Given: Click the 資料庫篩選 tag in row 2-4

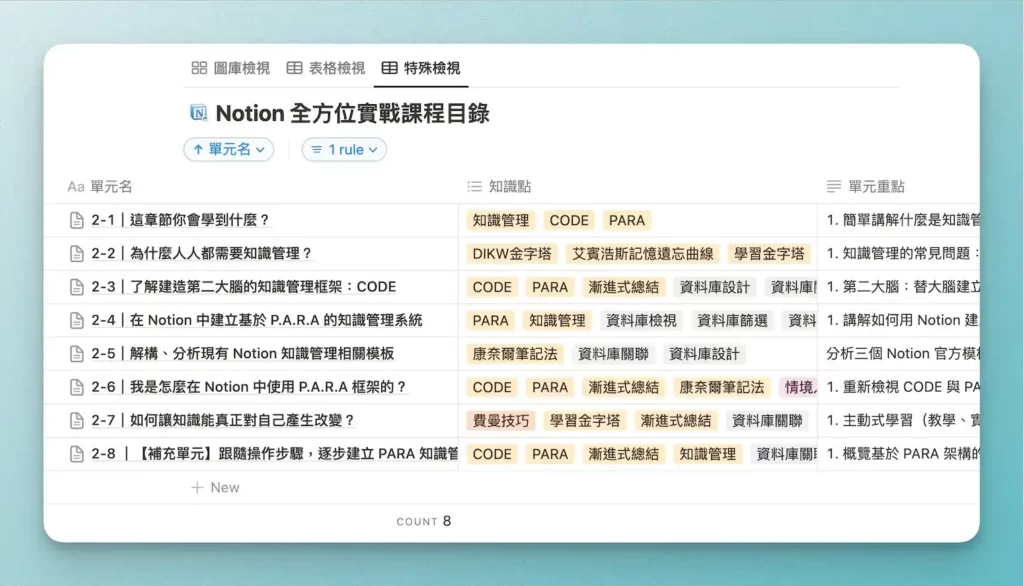Looking at the screenshot, I should pos(733,320).
